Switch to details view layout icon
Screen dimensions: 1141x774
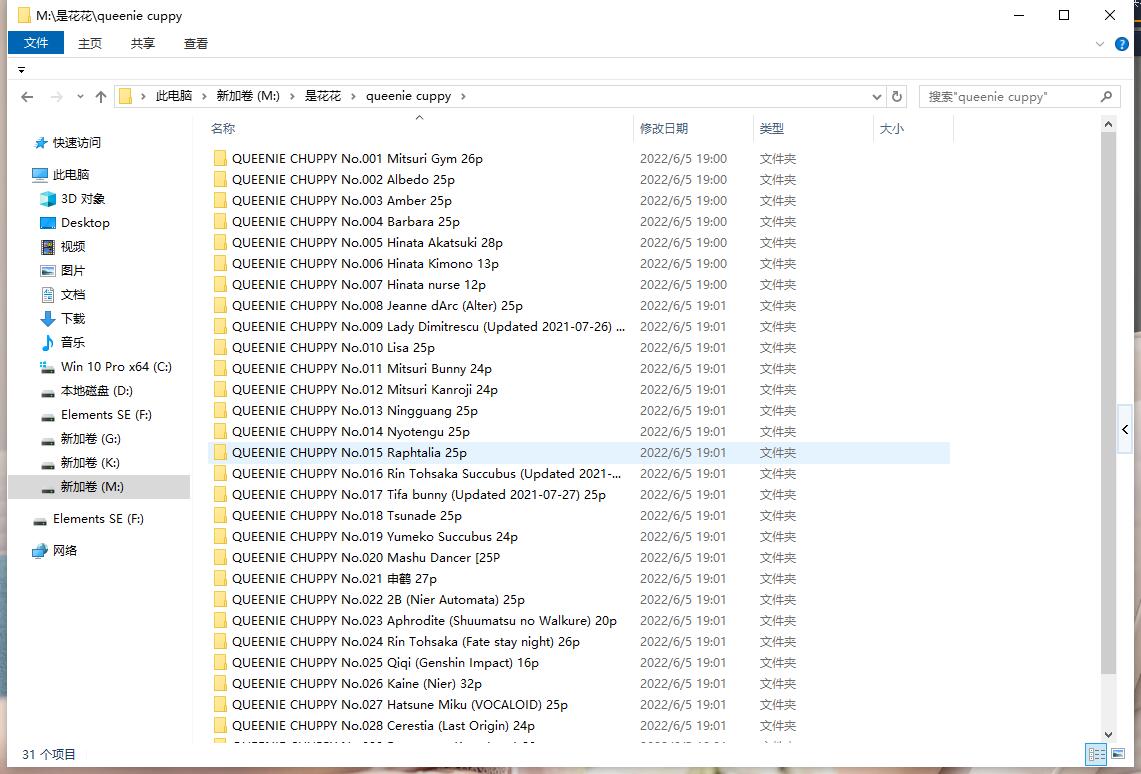[1097, 754]
